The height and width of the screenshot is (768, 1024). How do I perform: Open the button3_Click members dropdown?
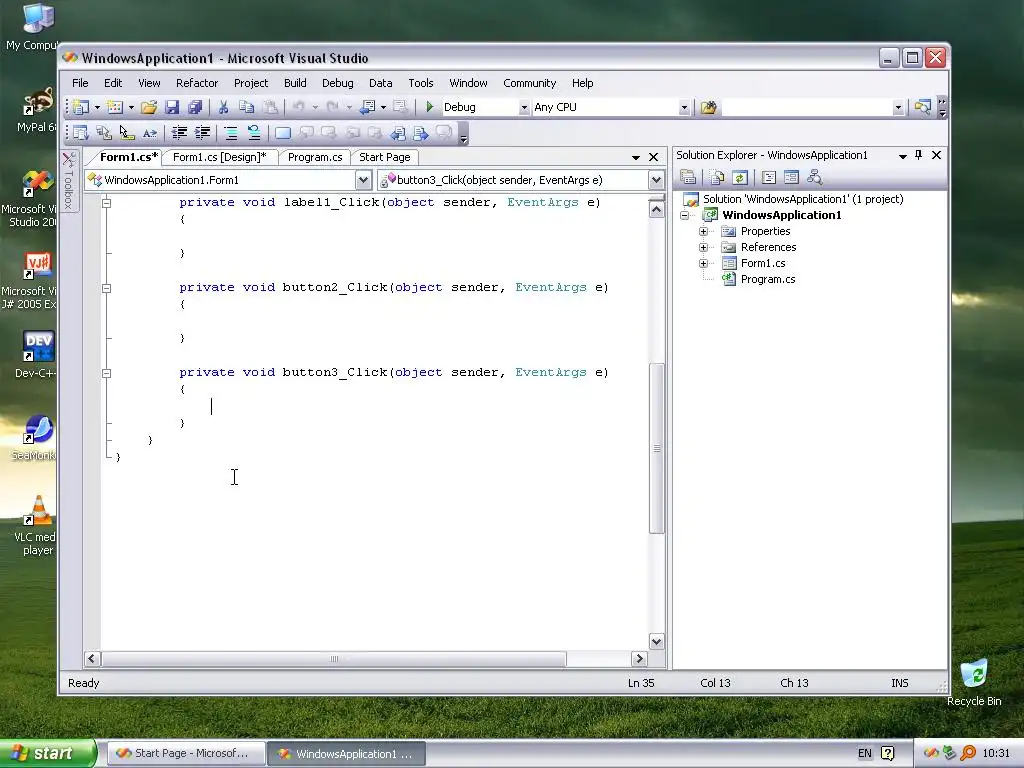click(x=656, y=180)
